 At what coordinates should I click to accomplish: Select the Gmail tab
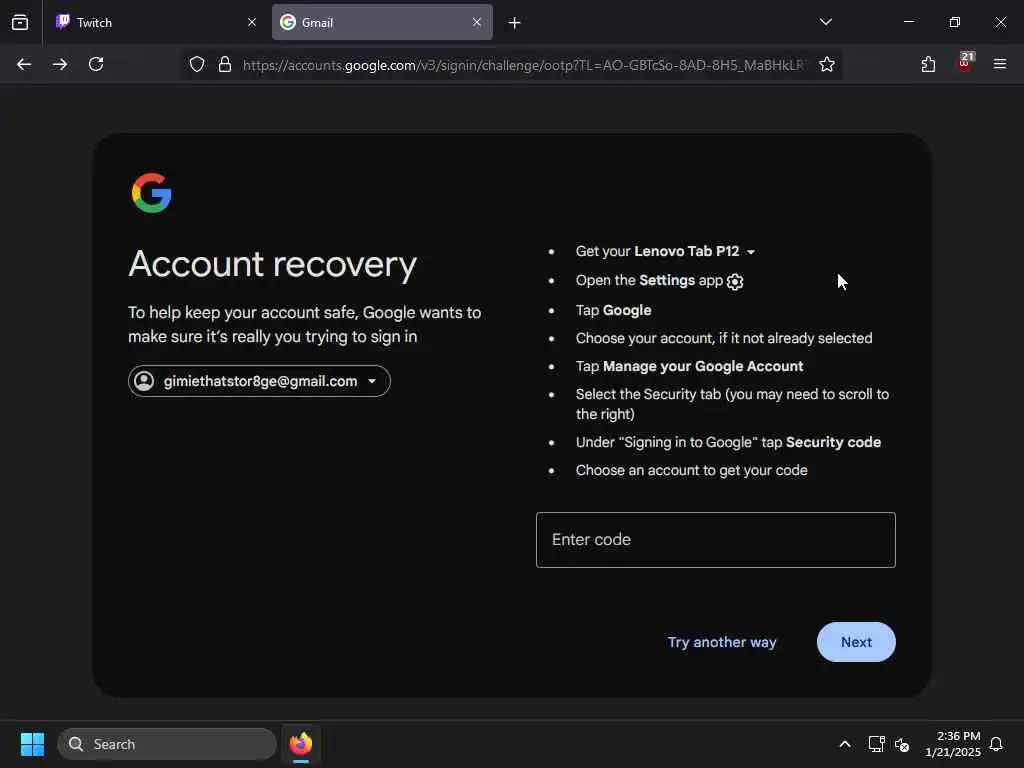382,22
